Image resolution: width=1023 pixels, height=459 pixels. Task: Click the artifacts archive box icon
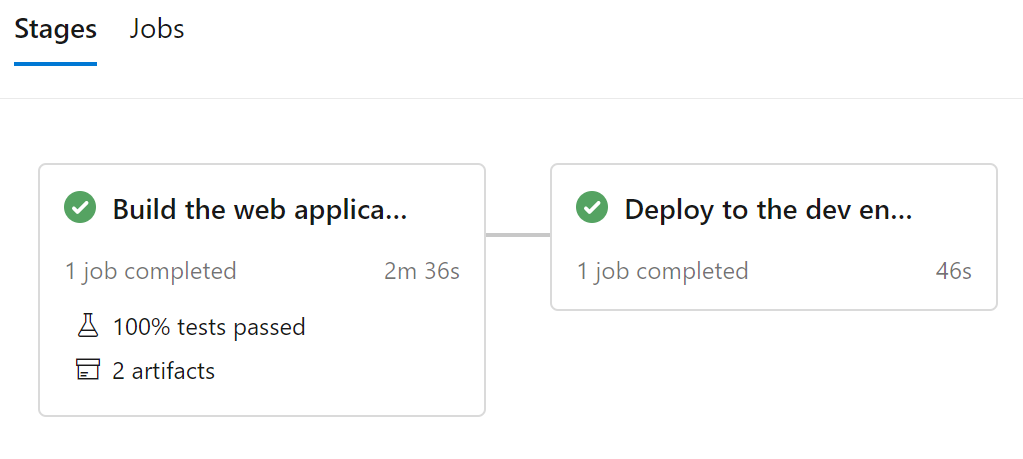(x=89, y=370)
